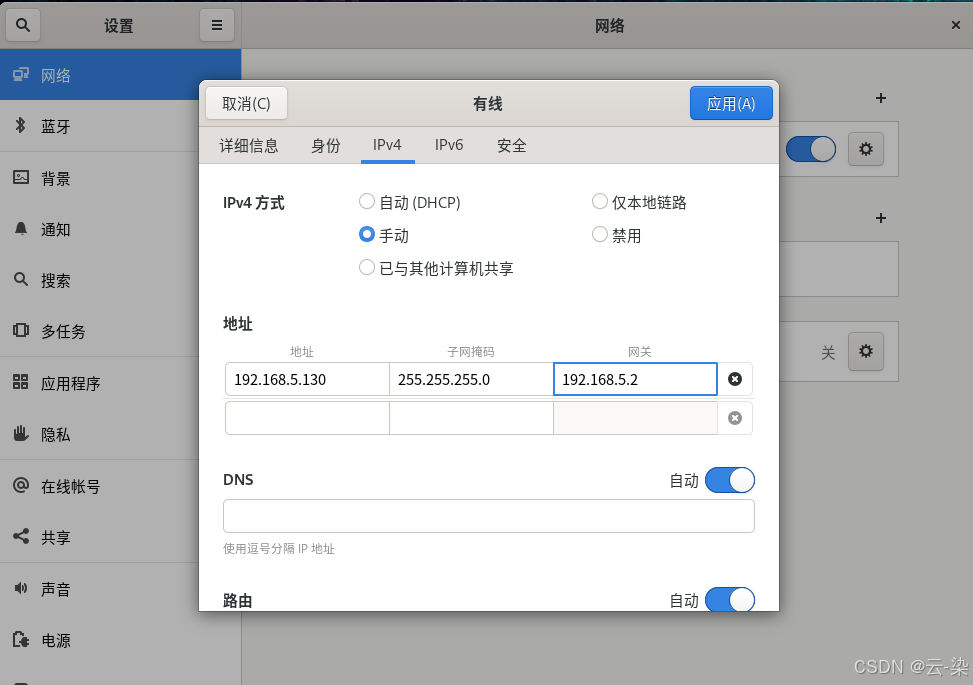Click the Bluetooth icon in sidebar
Viewport: 973px width, 685px height.
click(20, 126)
